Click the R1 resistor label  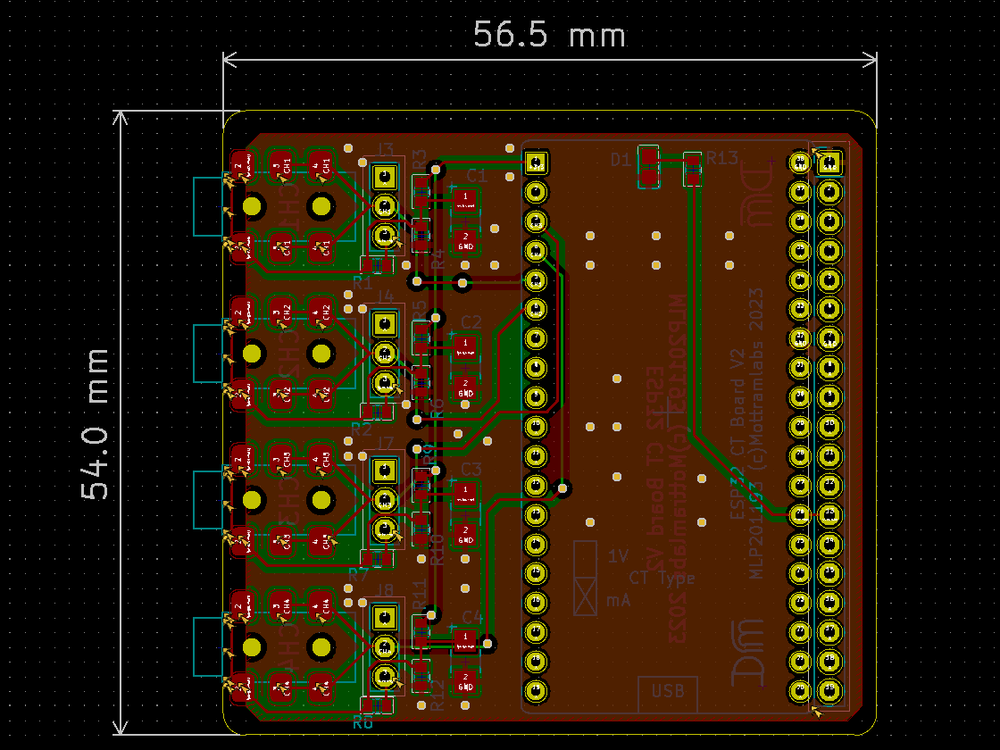pos(362,281)
